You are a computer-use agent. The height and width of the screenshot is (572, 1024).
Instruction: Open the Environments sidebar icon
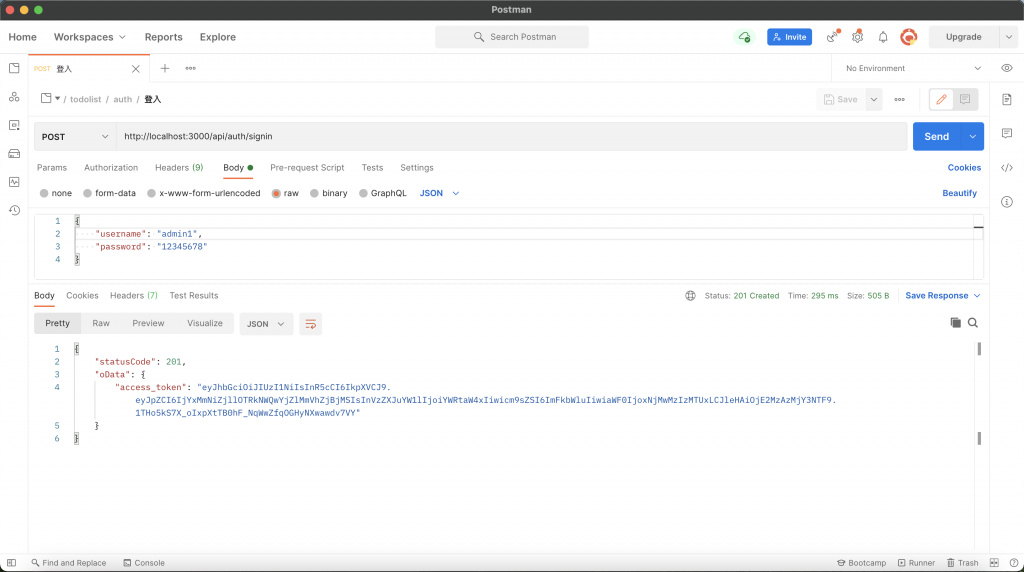[x=14, y=125]
